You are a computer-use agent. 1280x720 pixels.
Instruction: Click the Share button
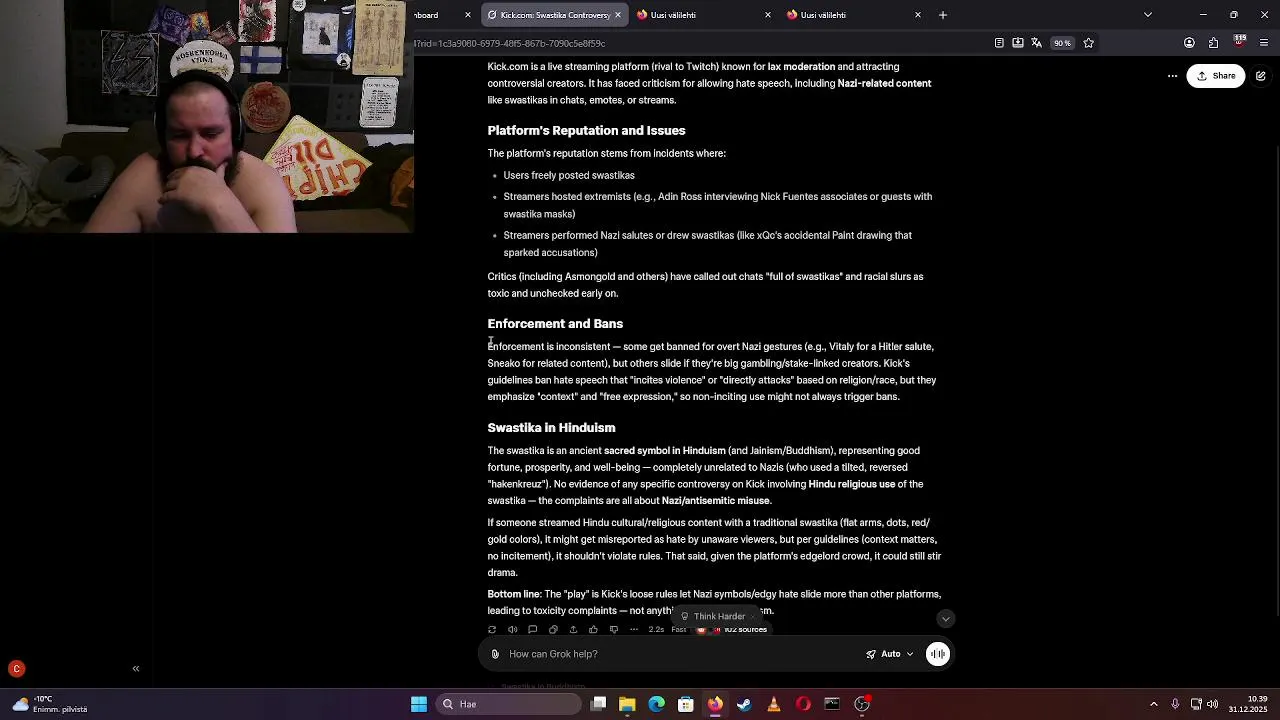click(x=1215, y=76)
